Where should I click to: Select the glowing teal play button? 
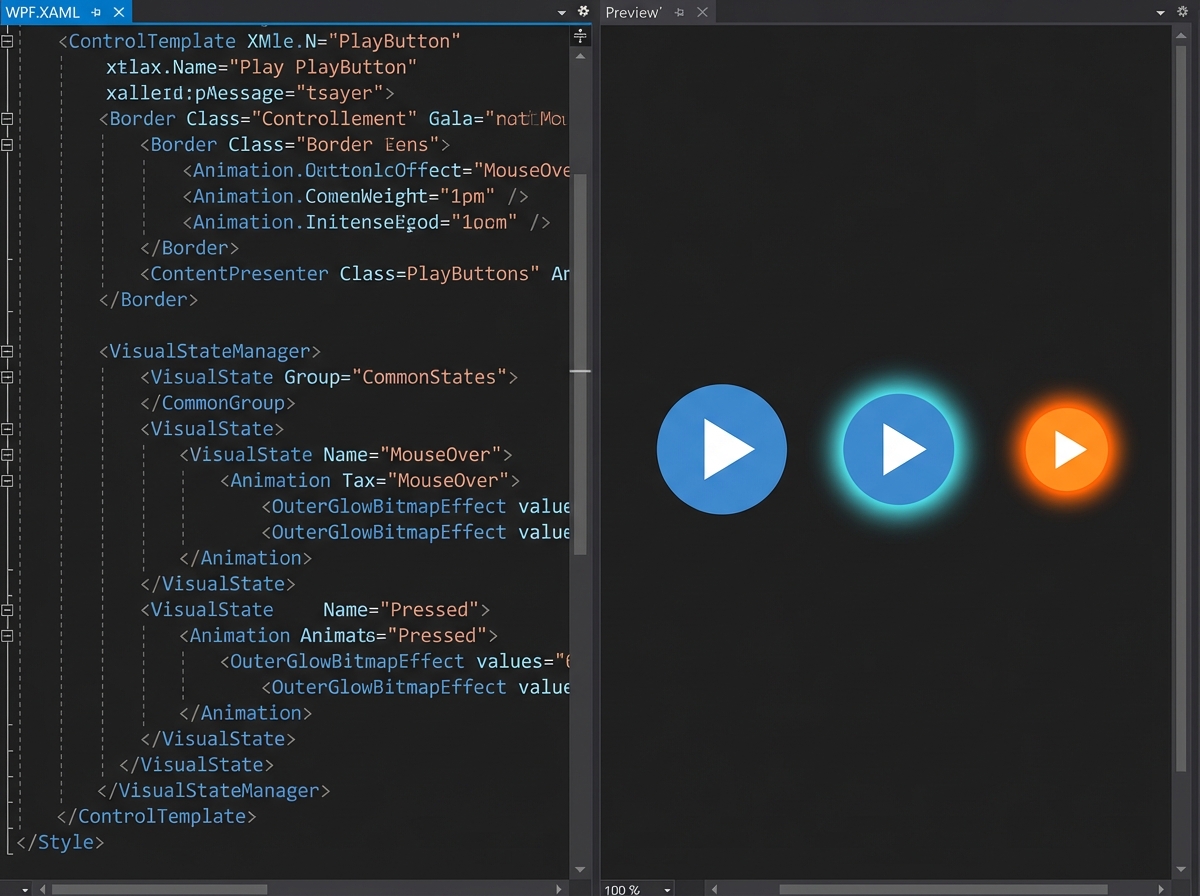tap(899, 448)
